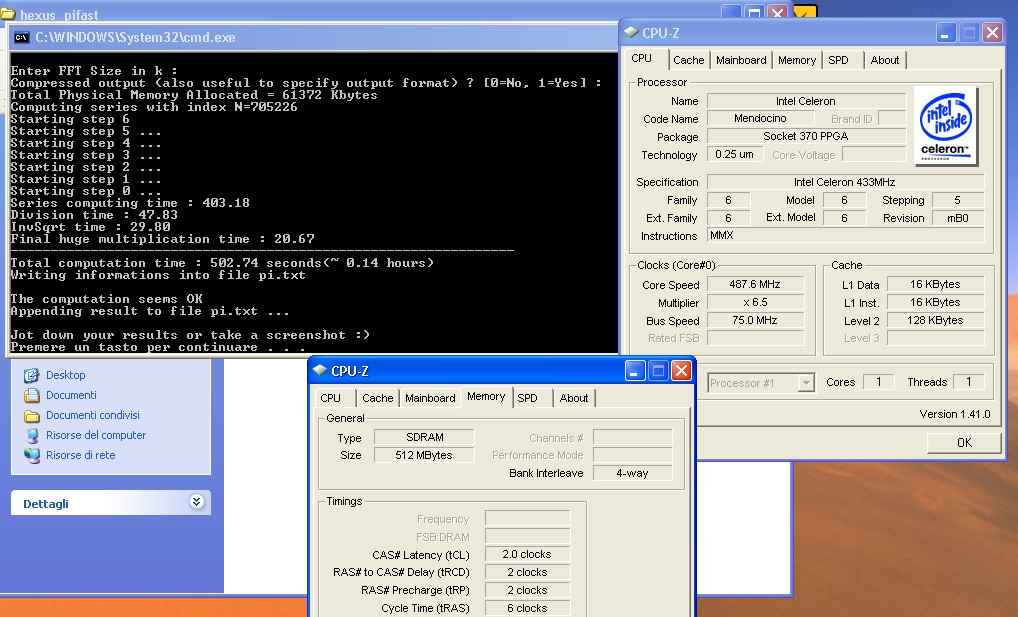Image resolution: width=1018 pixels, height=617 pixels.
Task: Click the CAS# Latency value 2.0 clocks
Action: click(527, 555)
